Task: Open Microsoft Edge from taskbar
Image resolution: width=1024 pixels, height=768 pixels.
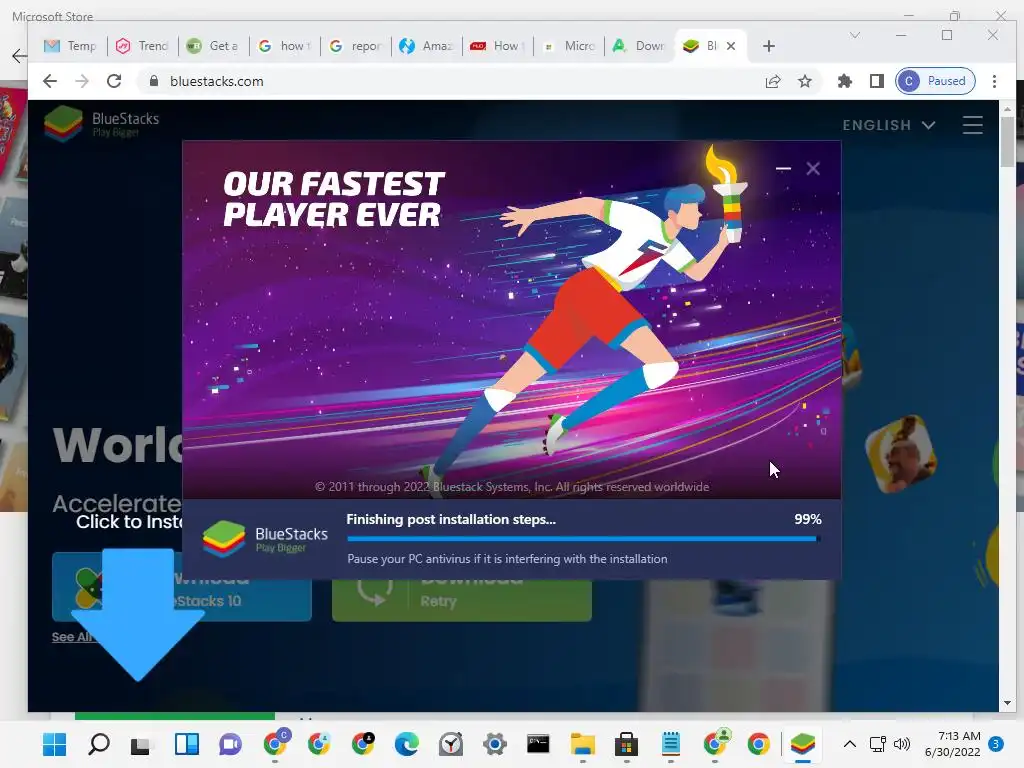Action: click(406, 744)
